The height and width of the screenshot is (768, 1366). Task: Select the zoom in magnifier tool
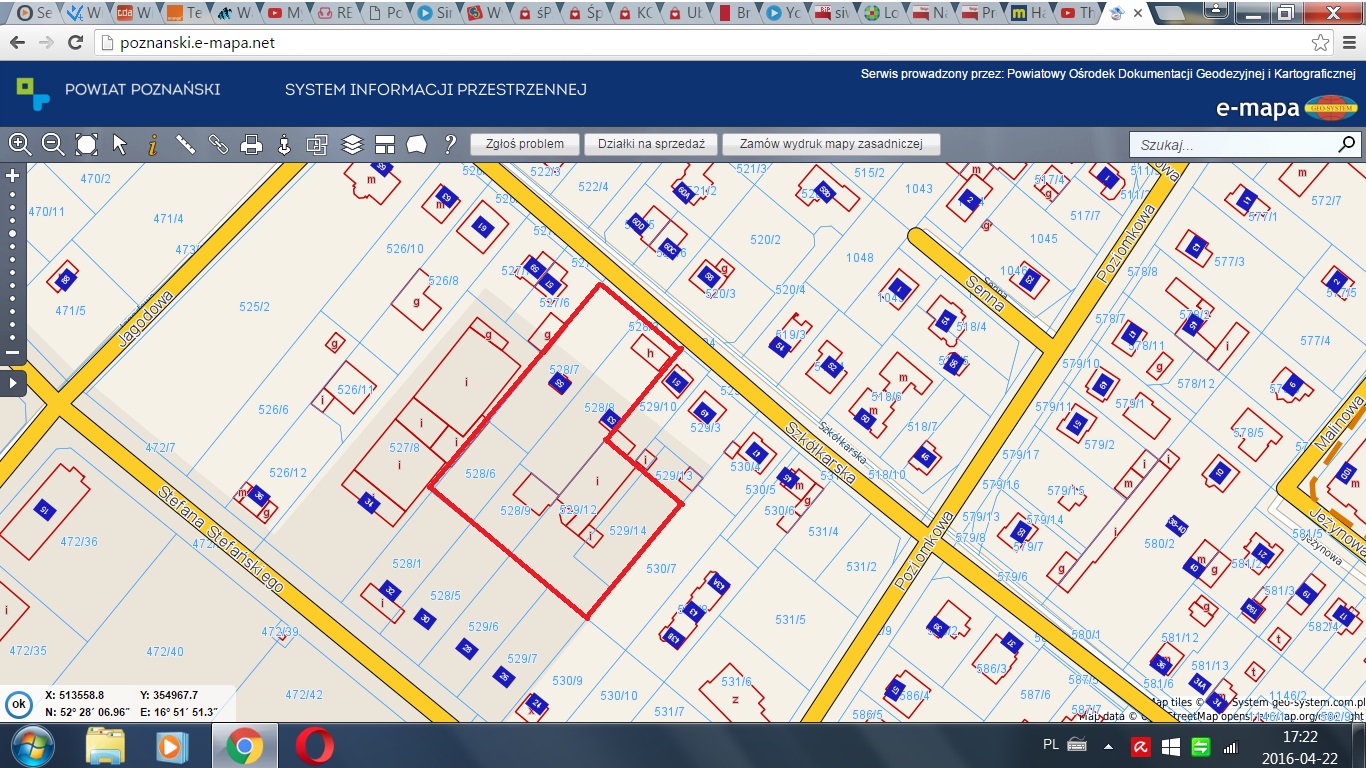[19, 144]
